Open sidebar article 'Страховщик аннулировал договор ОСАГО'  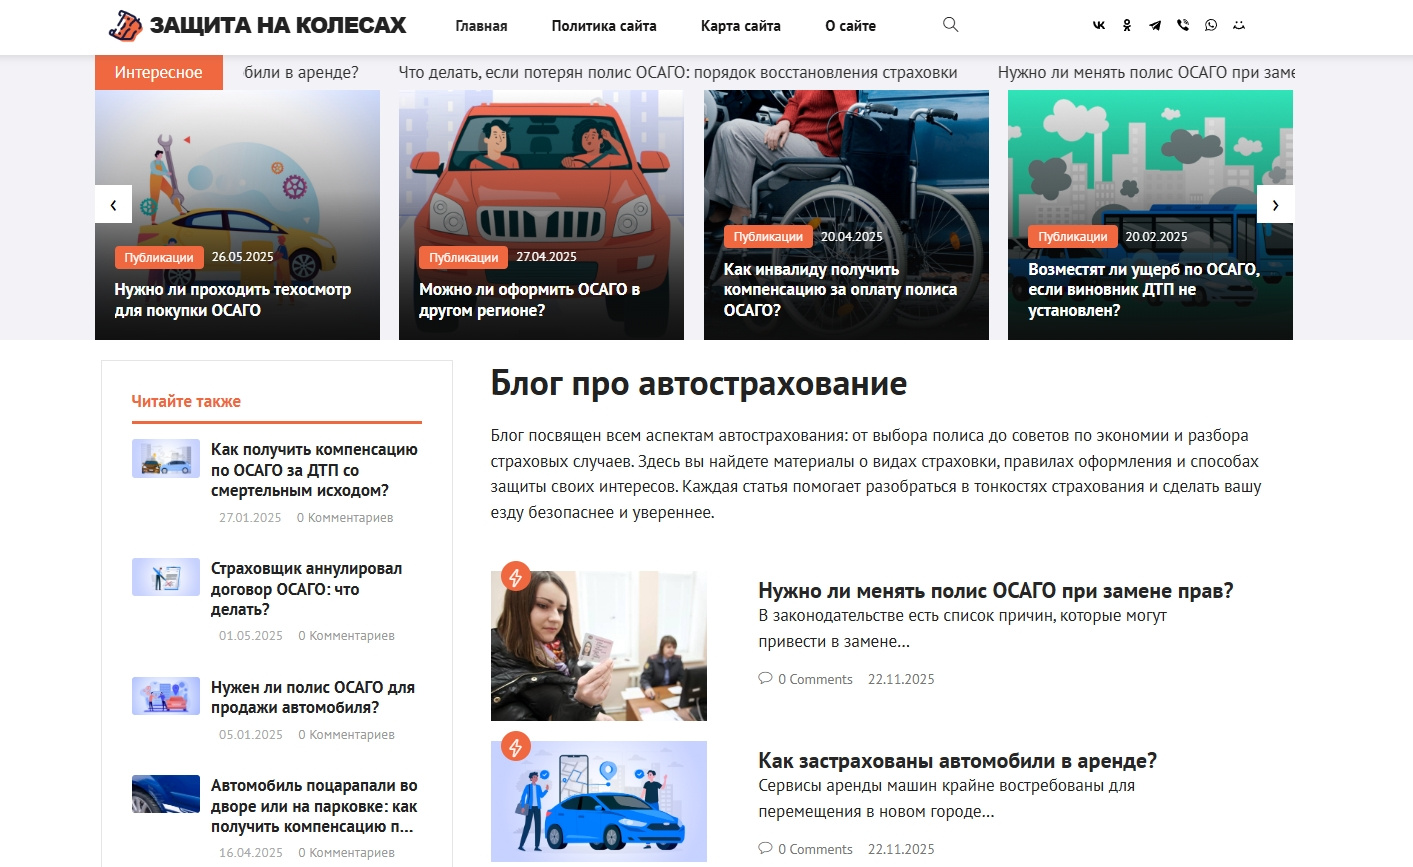click(x=306, y=589)
